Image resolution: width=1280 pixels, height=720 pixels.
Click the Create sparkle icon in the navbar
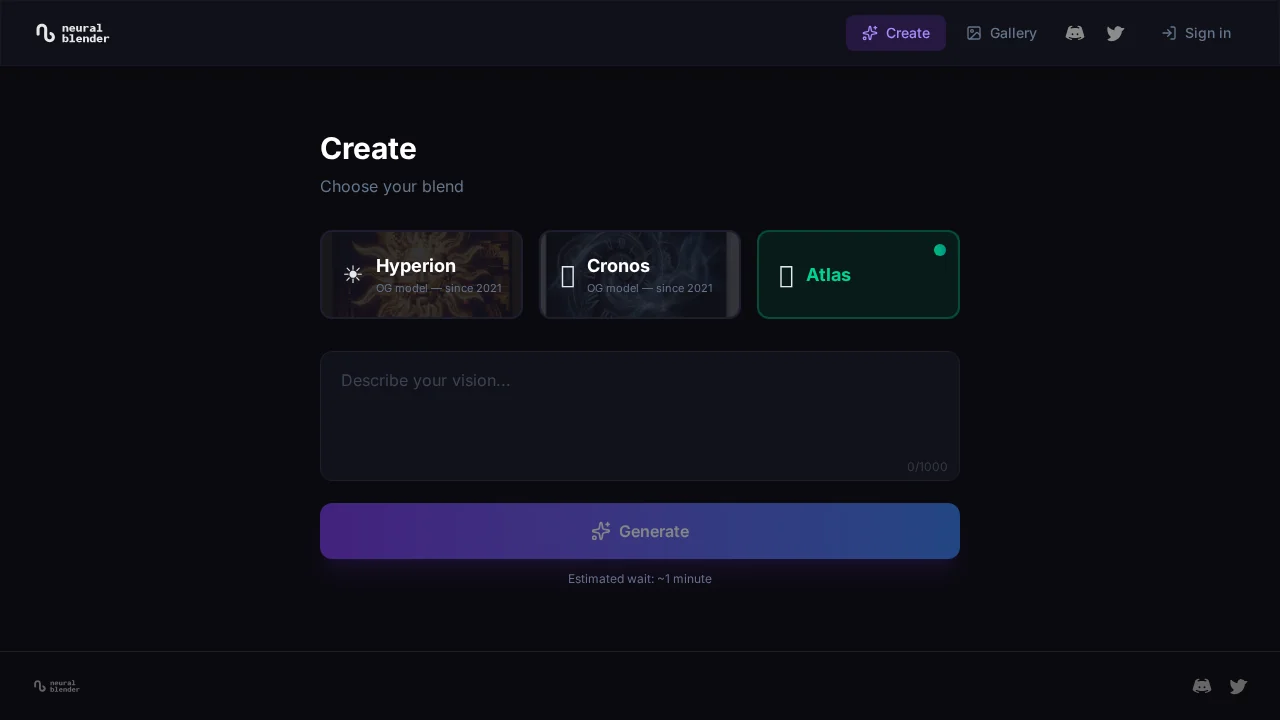click(870, 33)
